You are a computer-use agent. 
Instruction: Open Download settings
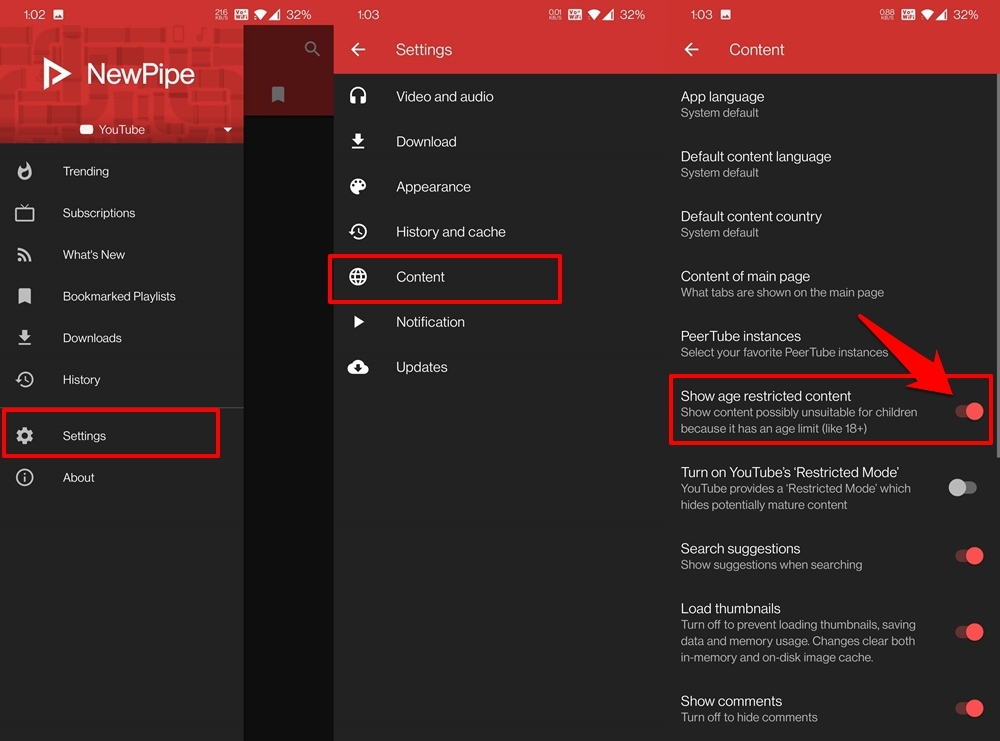[x=500, y=141]
